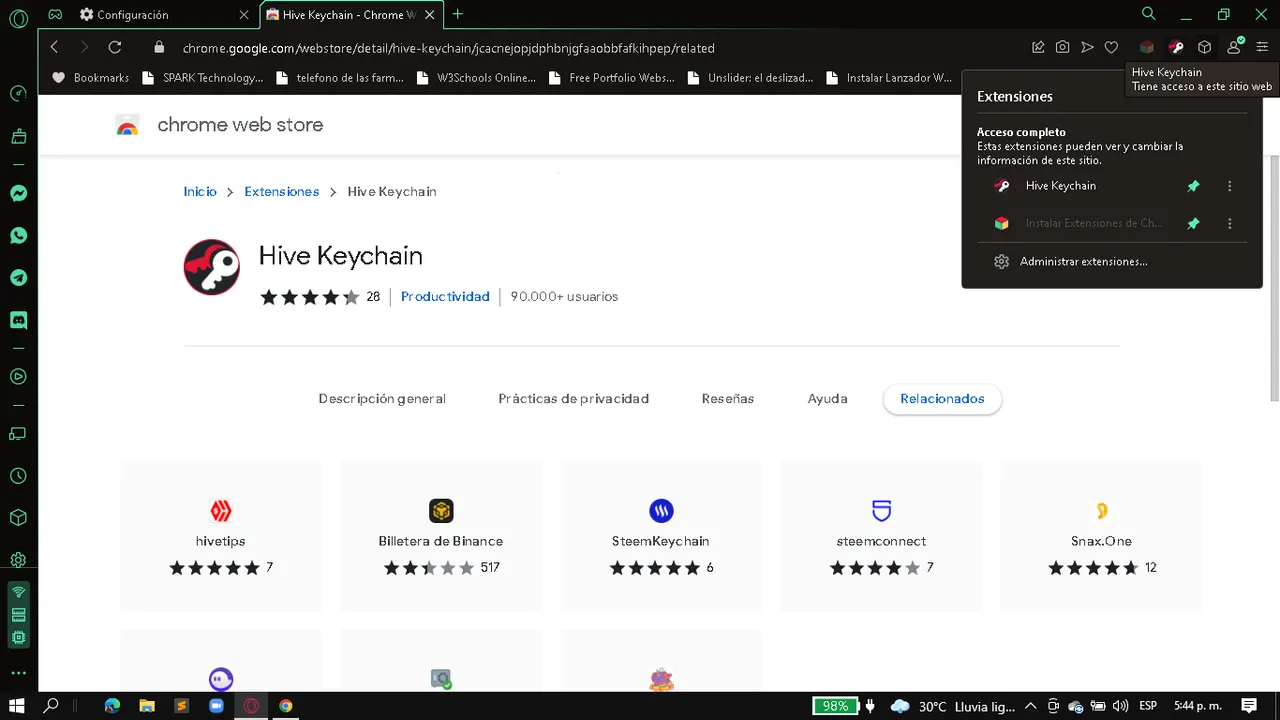Open the Opera GX main menu logo
Image resolution: width=1280 pixels, height=720 pixels.
coord(18,18)
